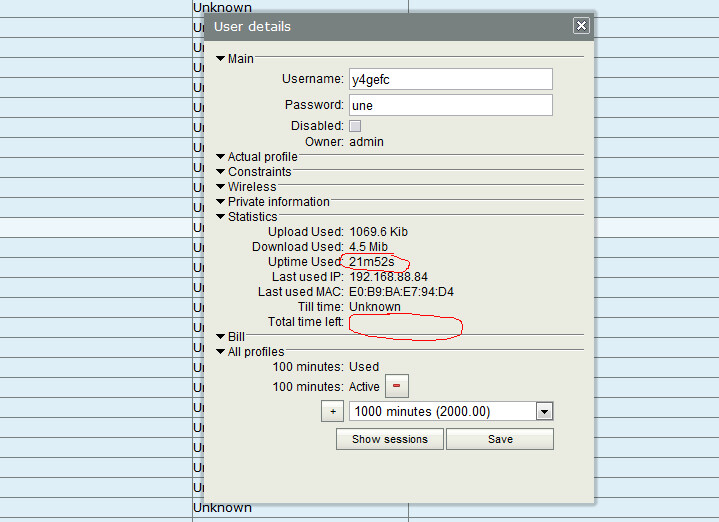Add selected profile with plus button
Viewport: 719px width, 522px height.
[333, 411]
